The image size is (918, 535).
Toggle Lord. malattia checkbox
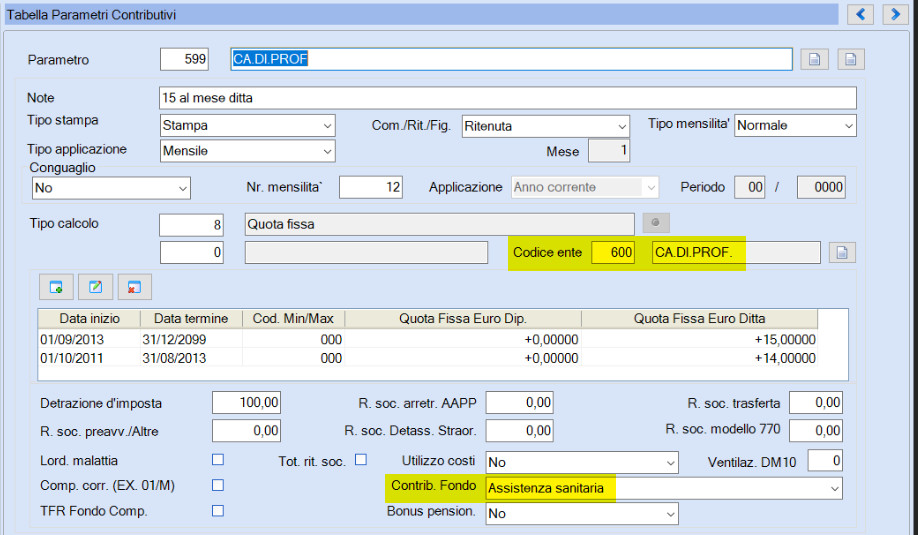(x=218, y=459)
